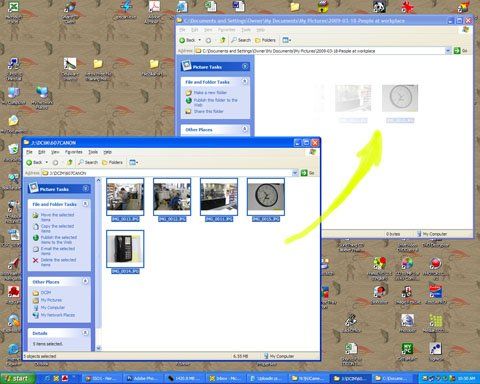The width and height of the screenshot is (480, 384).
Task: Collapse Picture Tasks in People at workplace window
Action: (245, 66)
